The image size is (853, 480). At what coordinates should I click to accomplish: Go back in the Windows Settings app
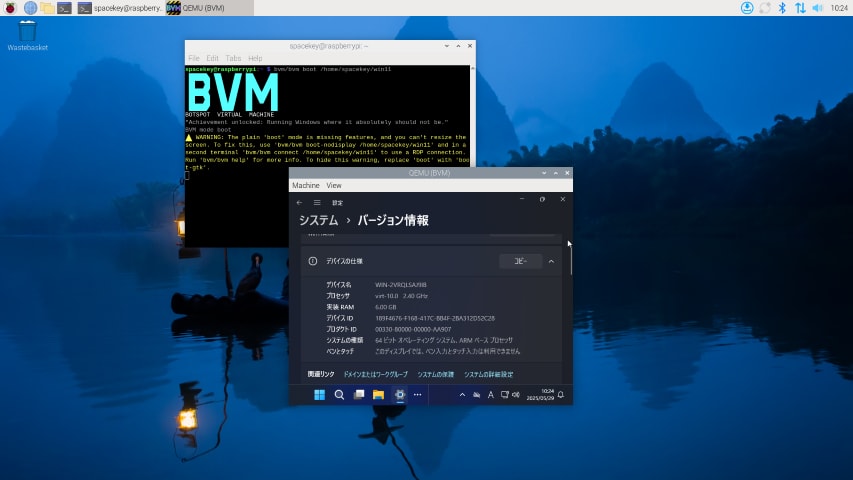pyautogui.click(x=299, y=202)
